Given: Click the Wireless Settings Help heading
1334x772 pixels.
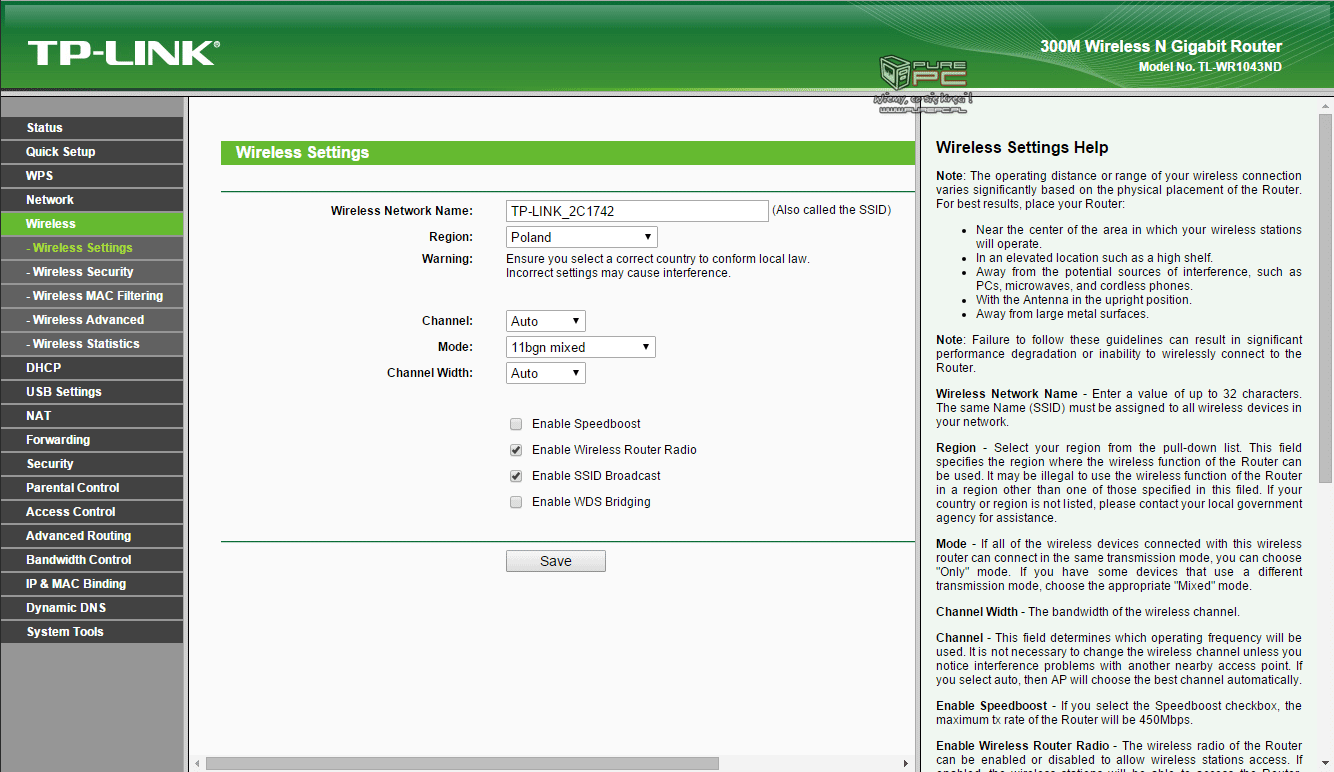Looking at the screenshot, I should 1022,148.
